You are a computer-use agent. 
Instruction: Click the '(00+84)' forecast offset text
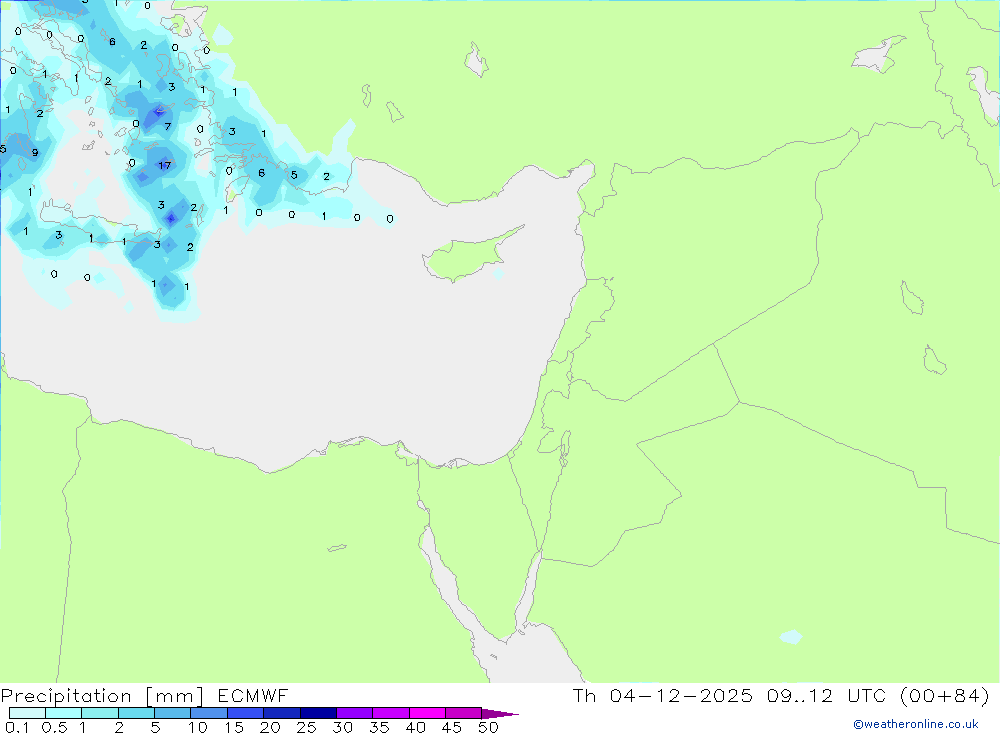click(945, 695)
